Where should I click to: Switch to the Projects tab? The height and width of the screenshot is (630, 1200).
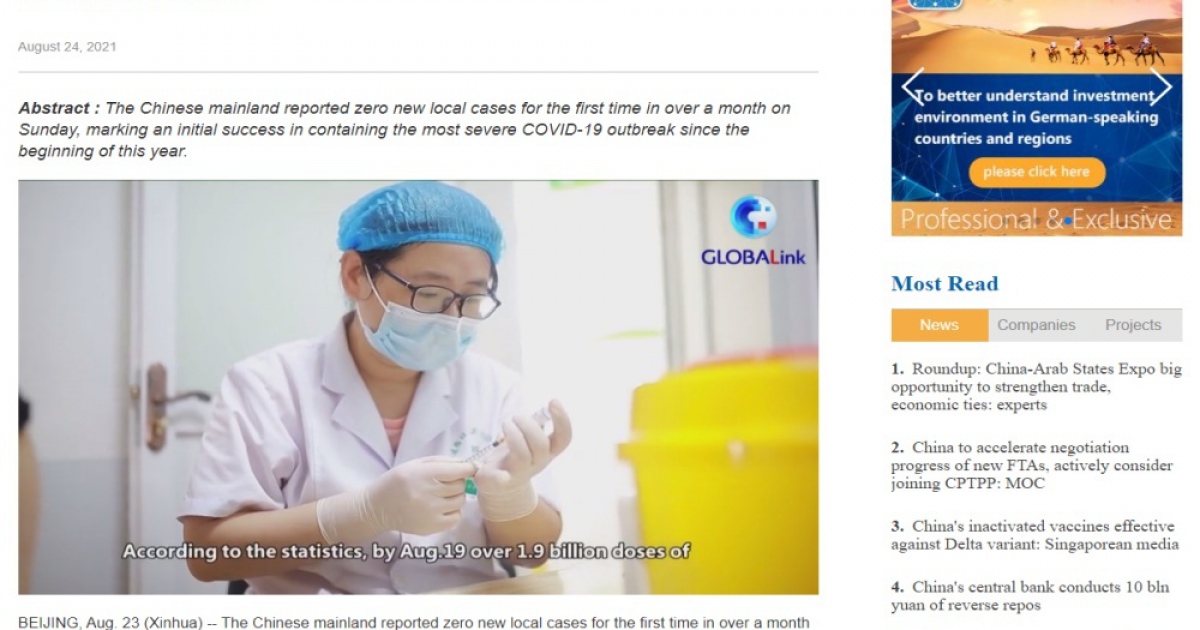point(1133,325)
